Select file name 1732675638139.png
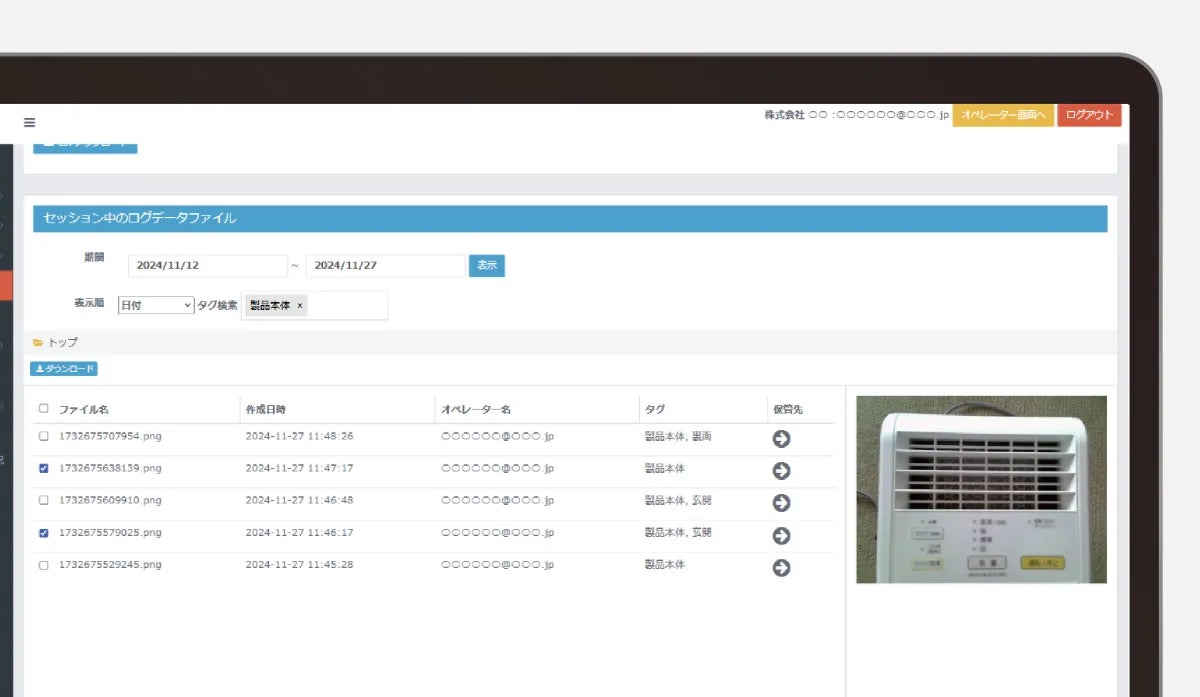The height and width of the screenshot is (697, 1200). coord(110,468)
